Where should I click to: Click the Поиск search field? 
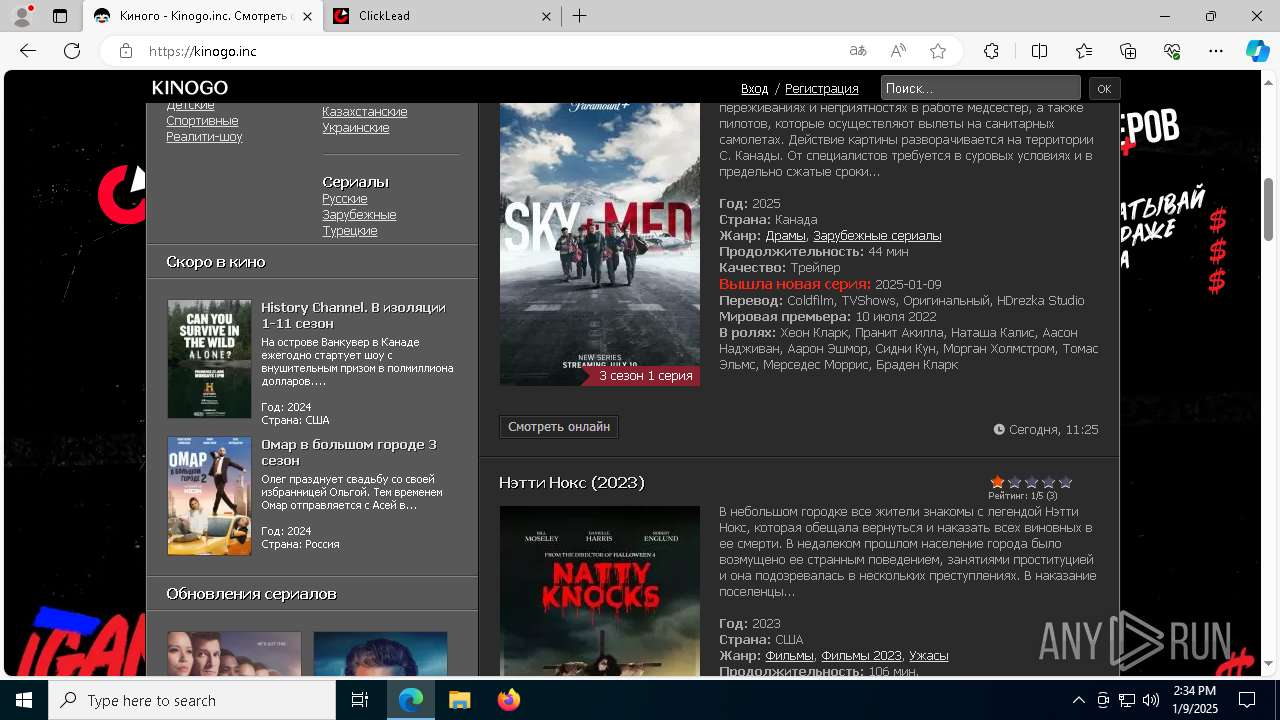click(980, 88)
